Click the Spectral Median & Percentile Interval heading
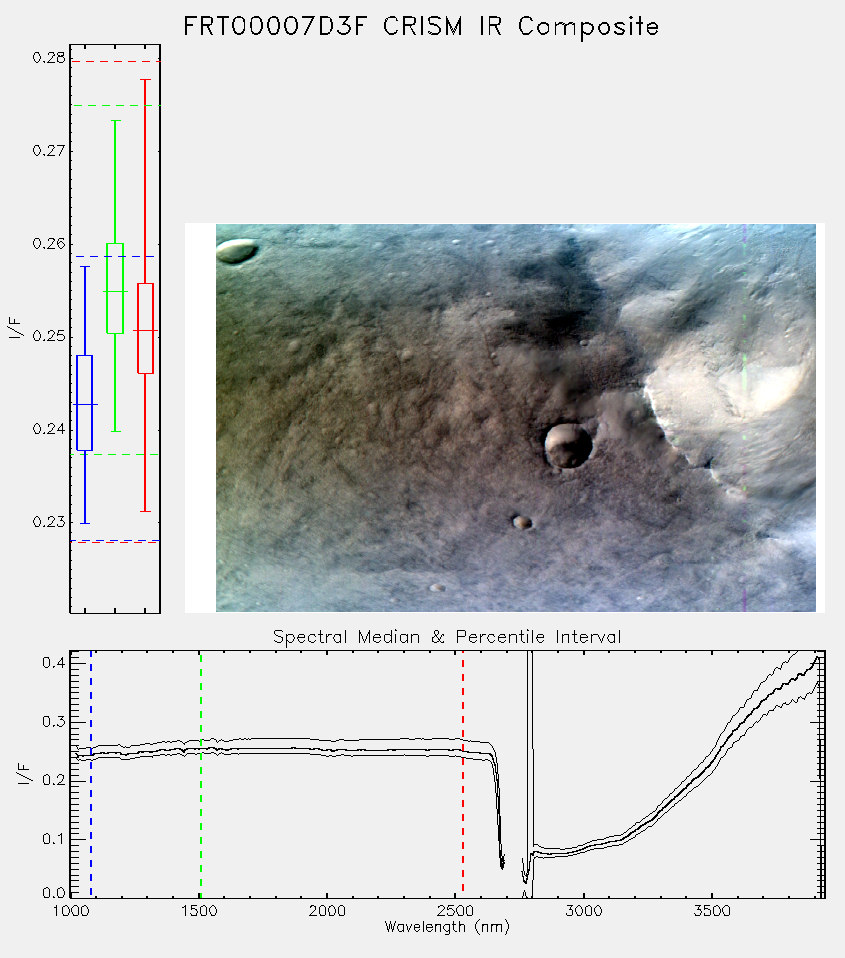This screenshot has width=845, height=958. coord(447,637)
